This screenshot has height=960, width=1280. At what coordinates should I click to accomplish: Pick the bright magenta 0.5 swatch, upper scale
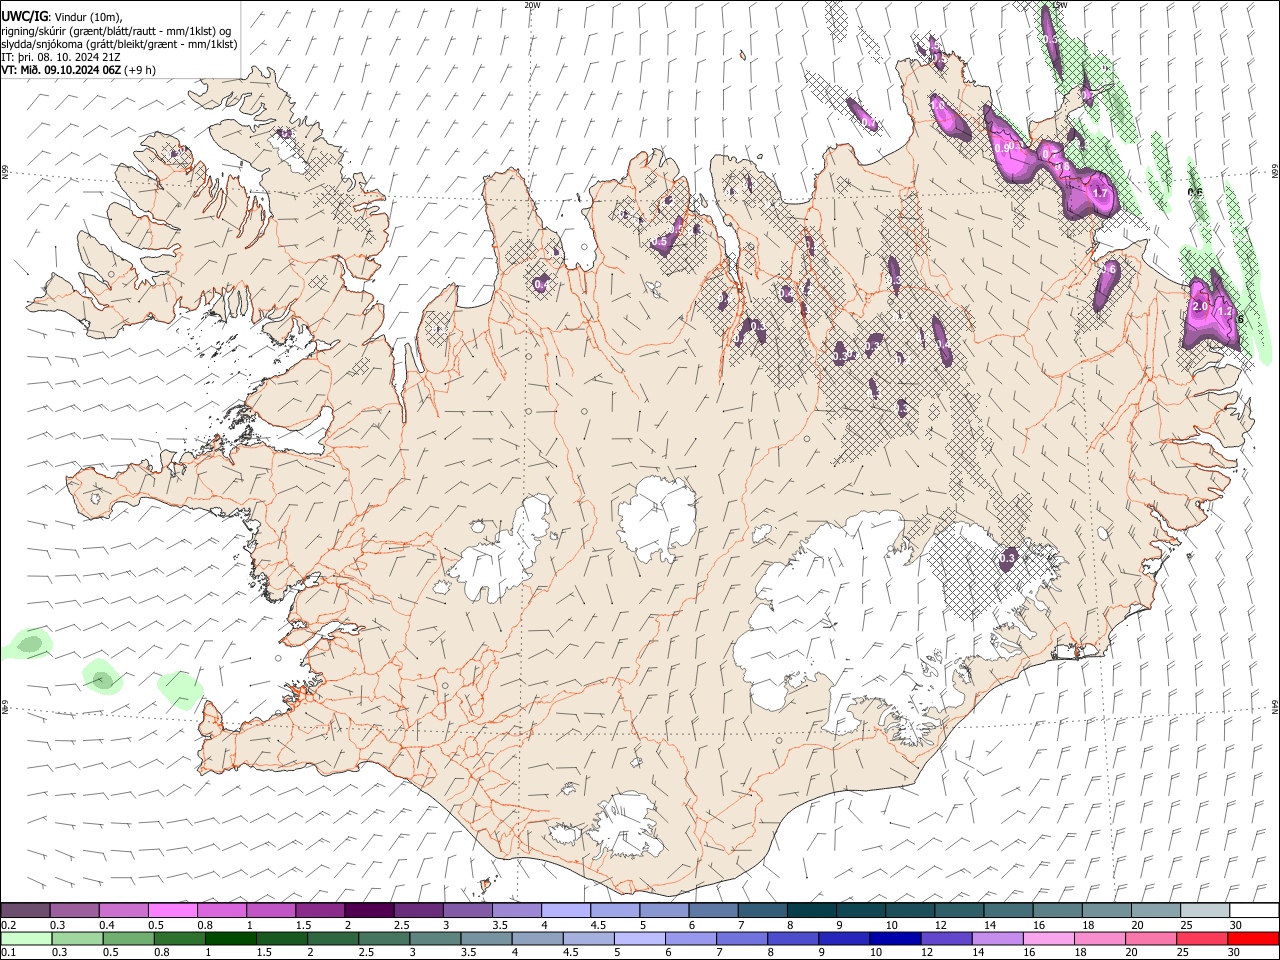[x=173, y=911]
